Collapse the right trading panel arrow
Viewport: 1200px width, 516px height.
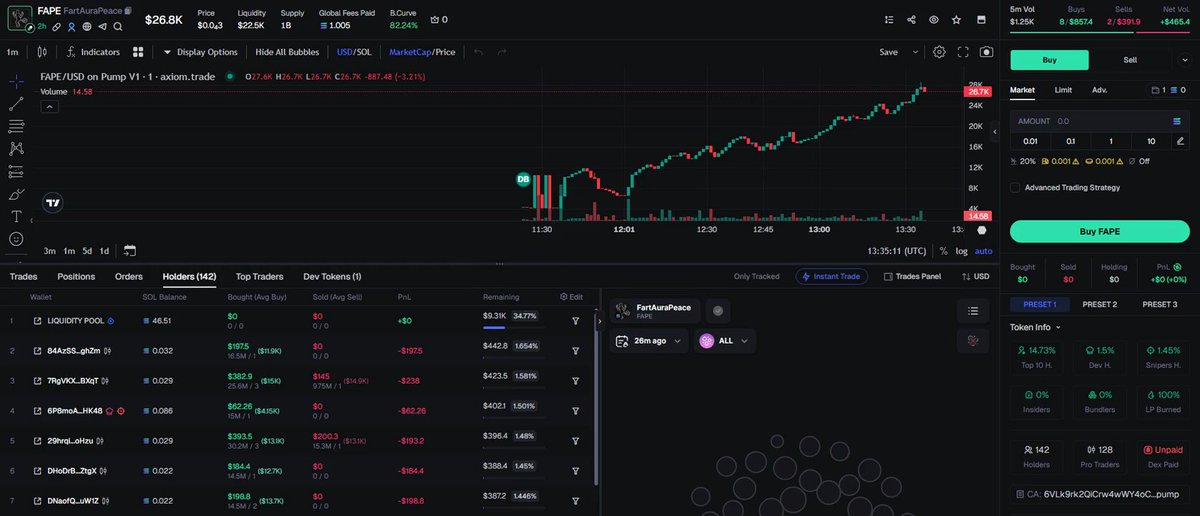(994, 131)
